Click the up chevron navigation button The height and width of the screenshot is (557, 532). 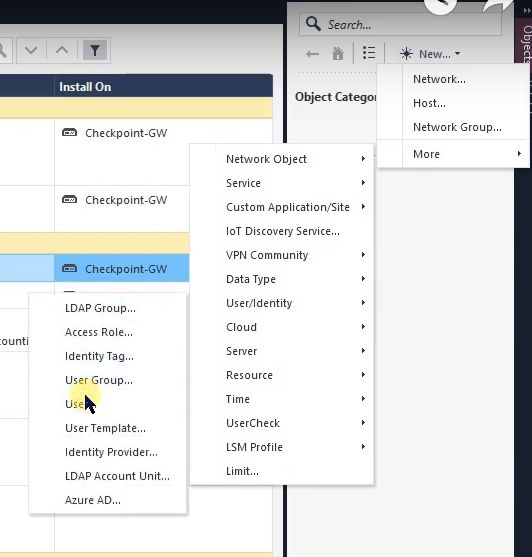[x=62, y=50]
